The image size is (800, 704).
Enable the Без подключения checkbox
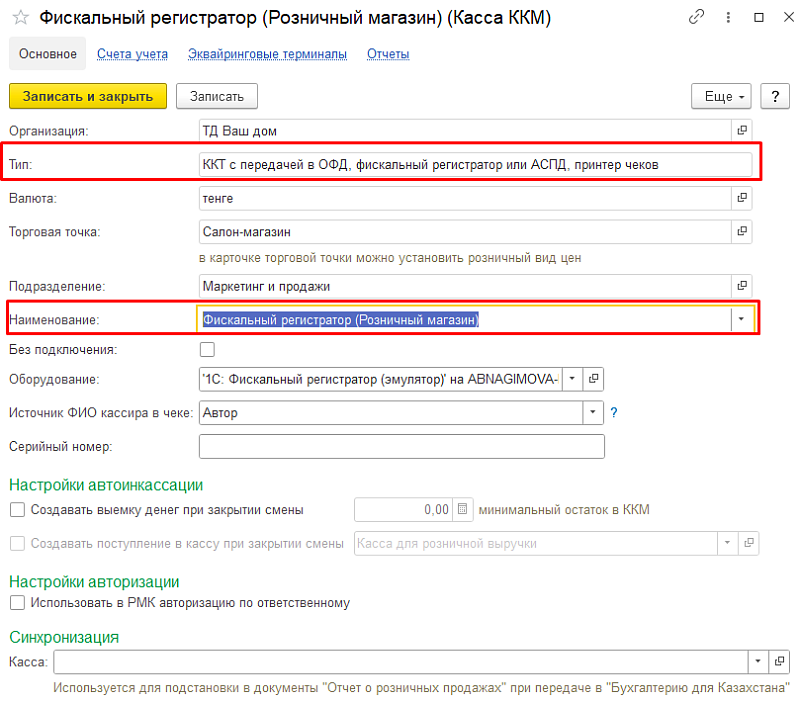coord(207,350)
